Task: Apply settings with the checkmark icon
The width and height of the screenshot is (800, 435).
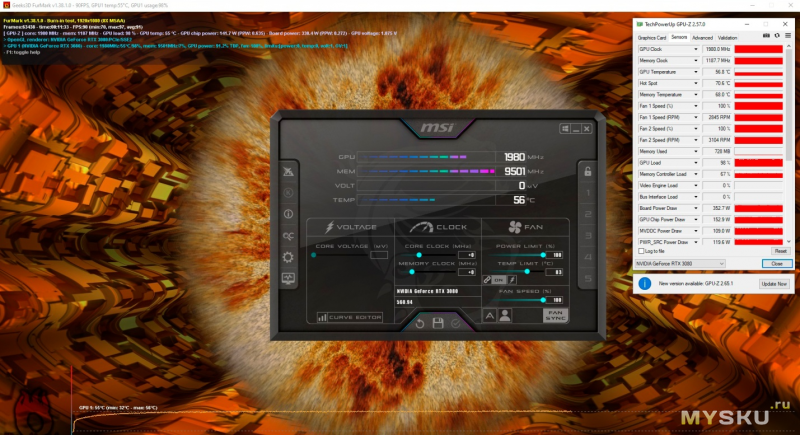Action: click(x=456, y=323)
